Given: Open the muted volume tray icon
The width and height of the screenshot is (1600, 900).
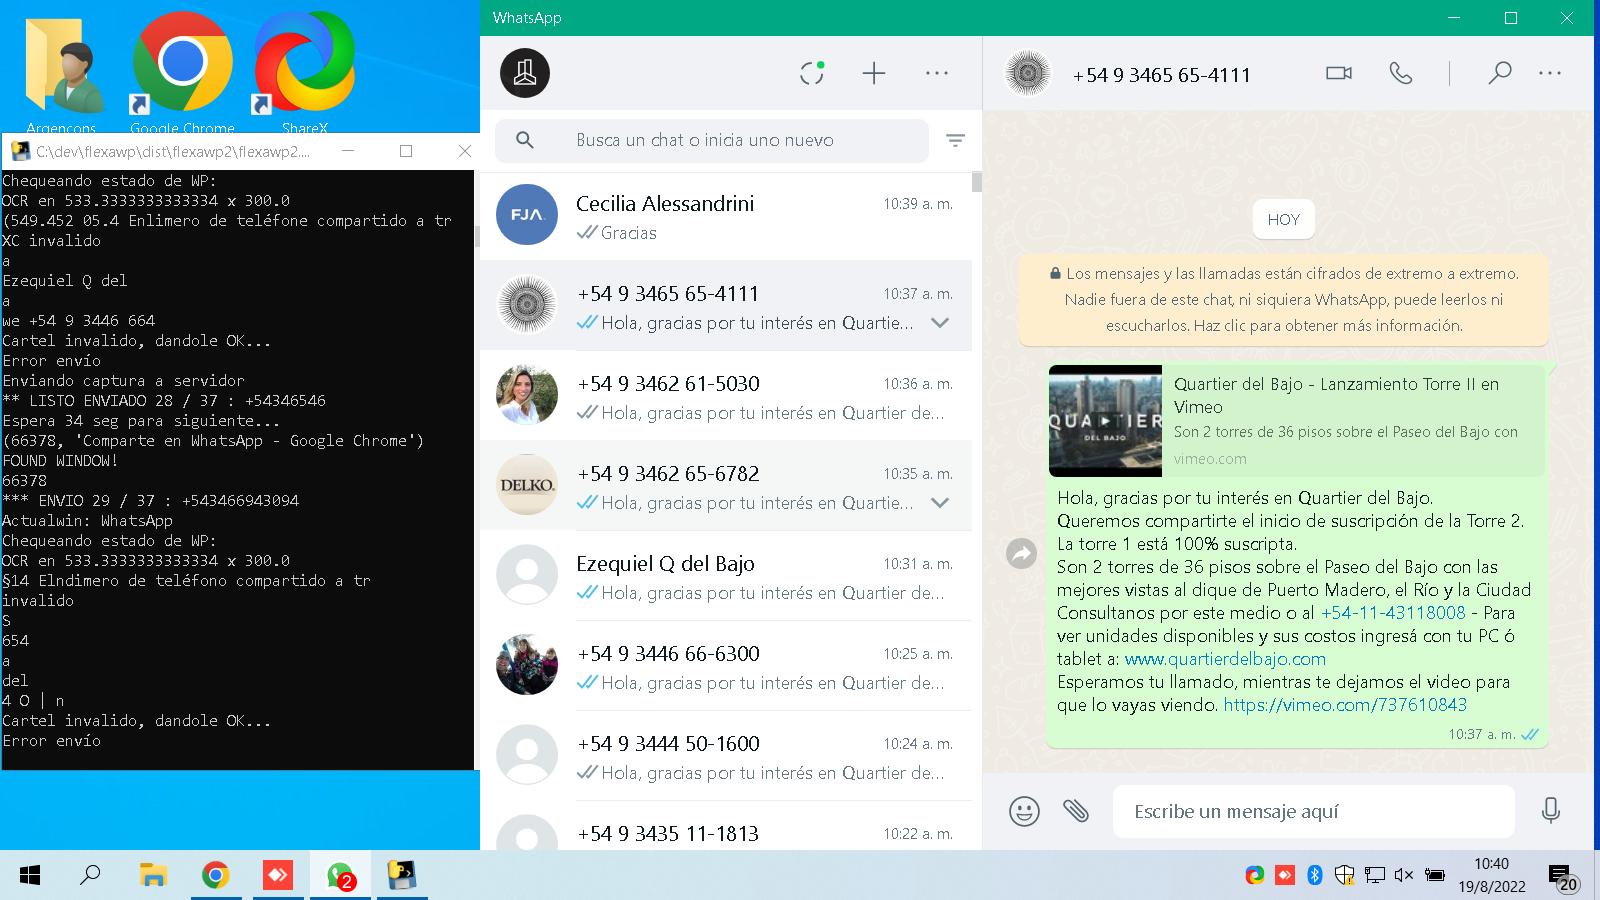Looking at the screenshot, I should pyautogui.click(x=1404, y=876).
